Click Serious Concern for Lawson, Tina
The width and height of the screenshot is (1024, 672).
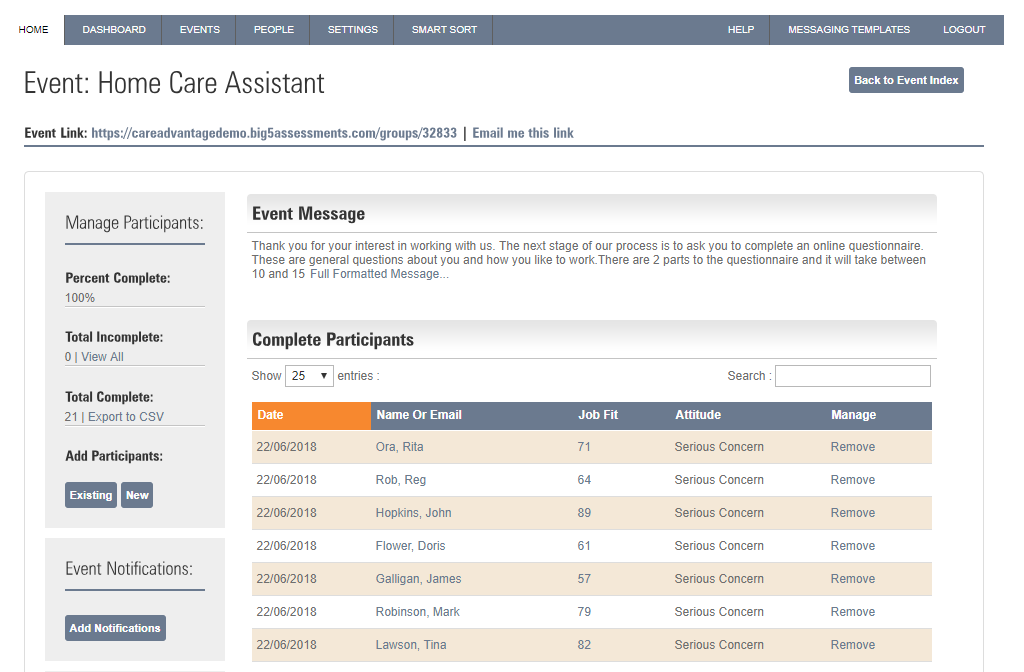[718, 645]
